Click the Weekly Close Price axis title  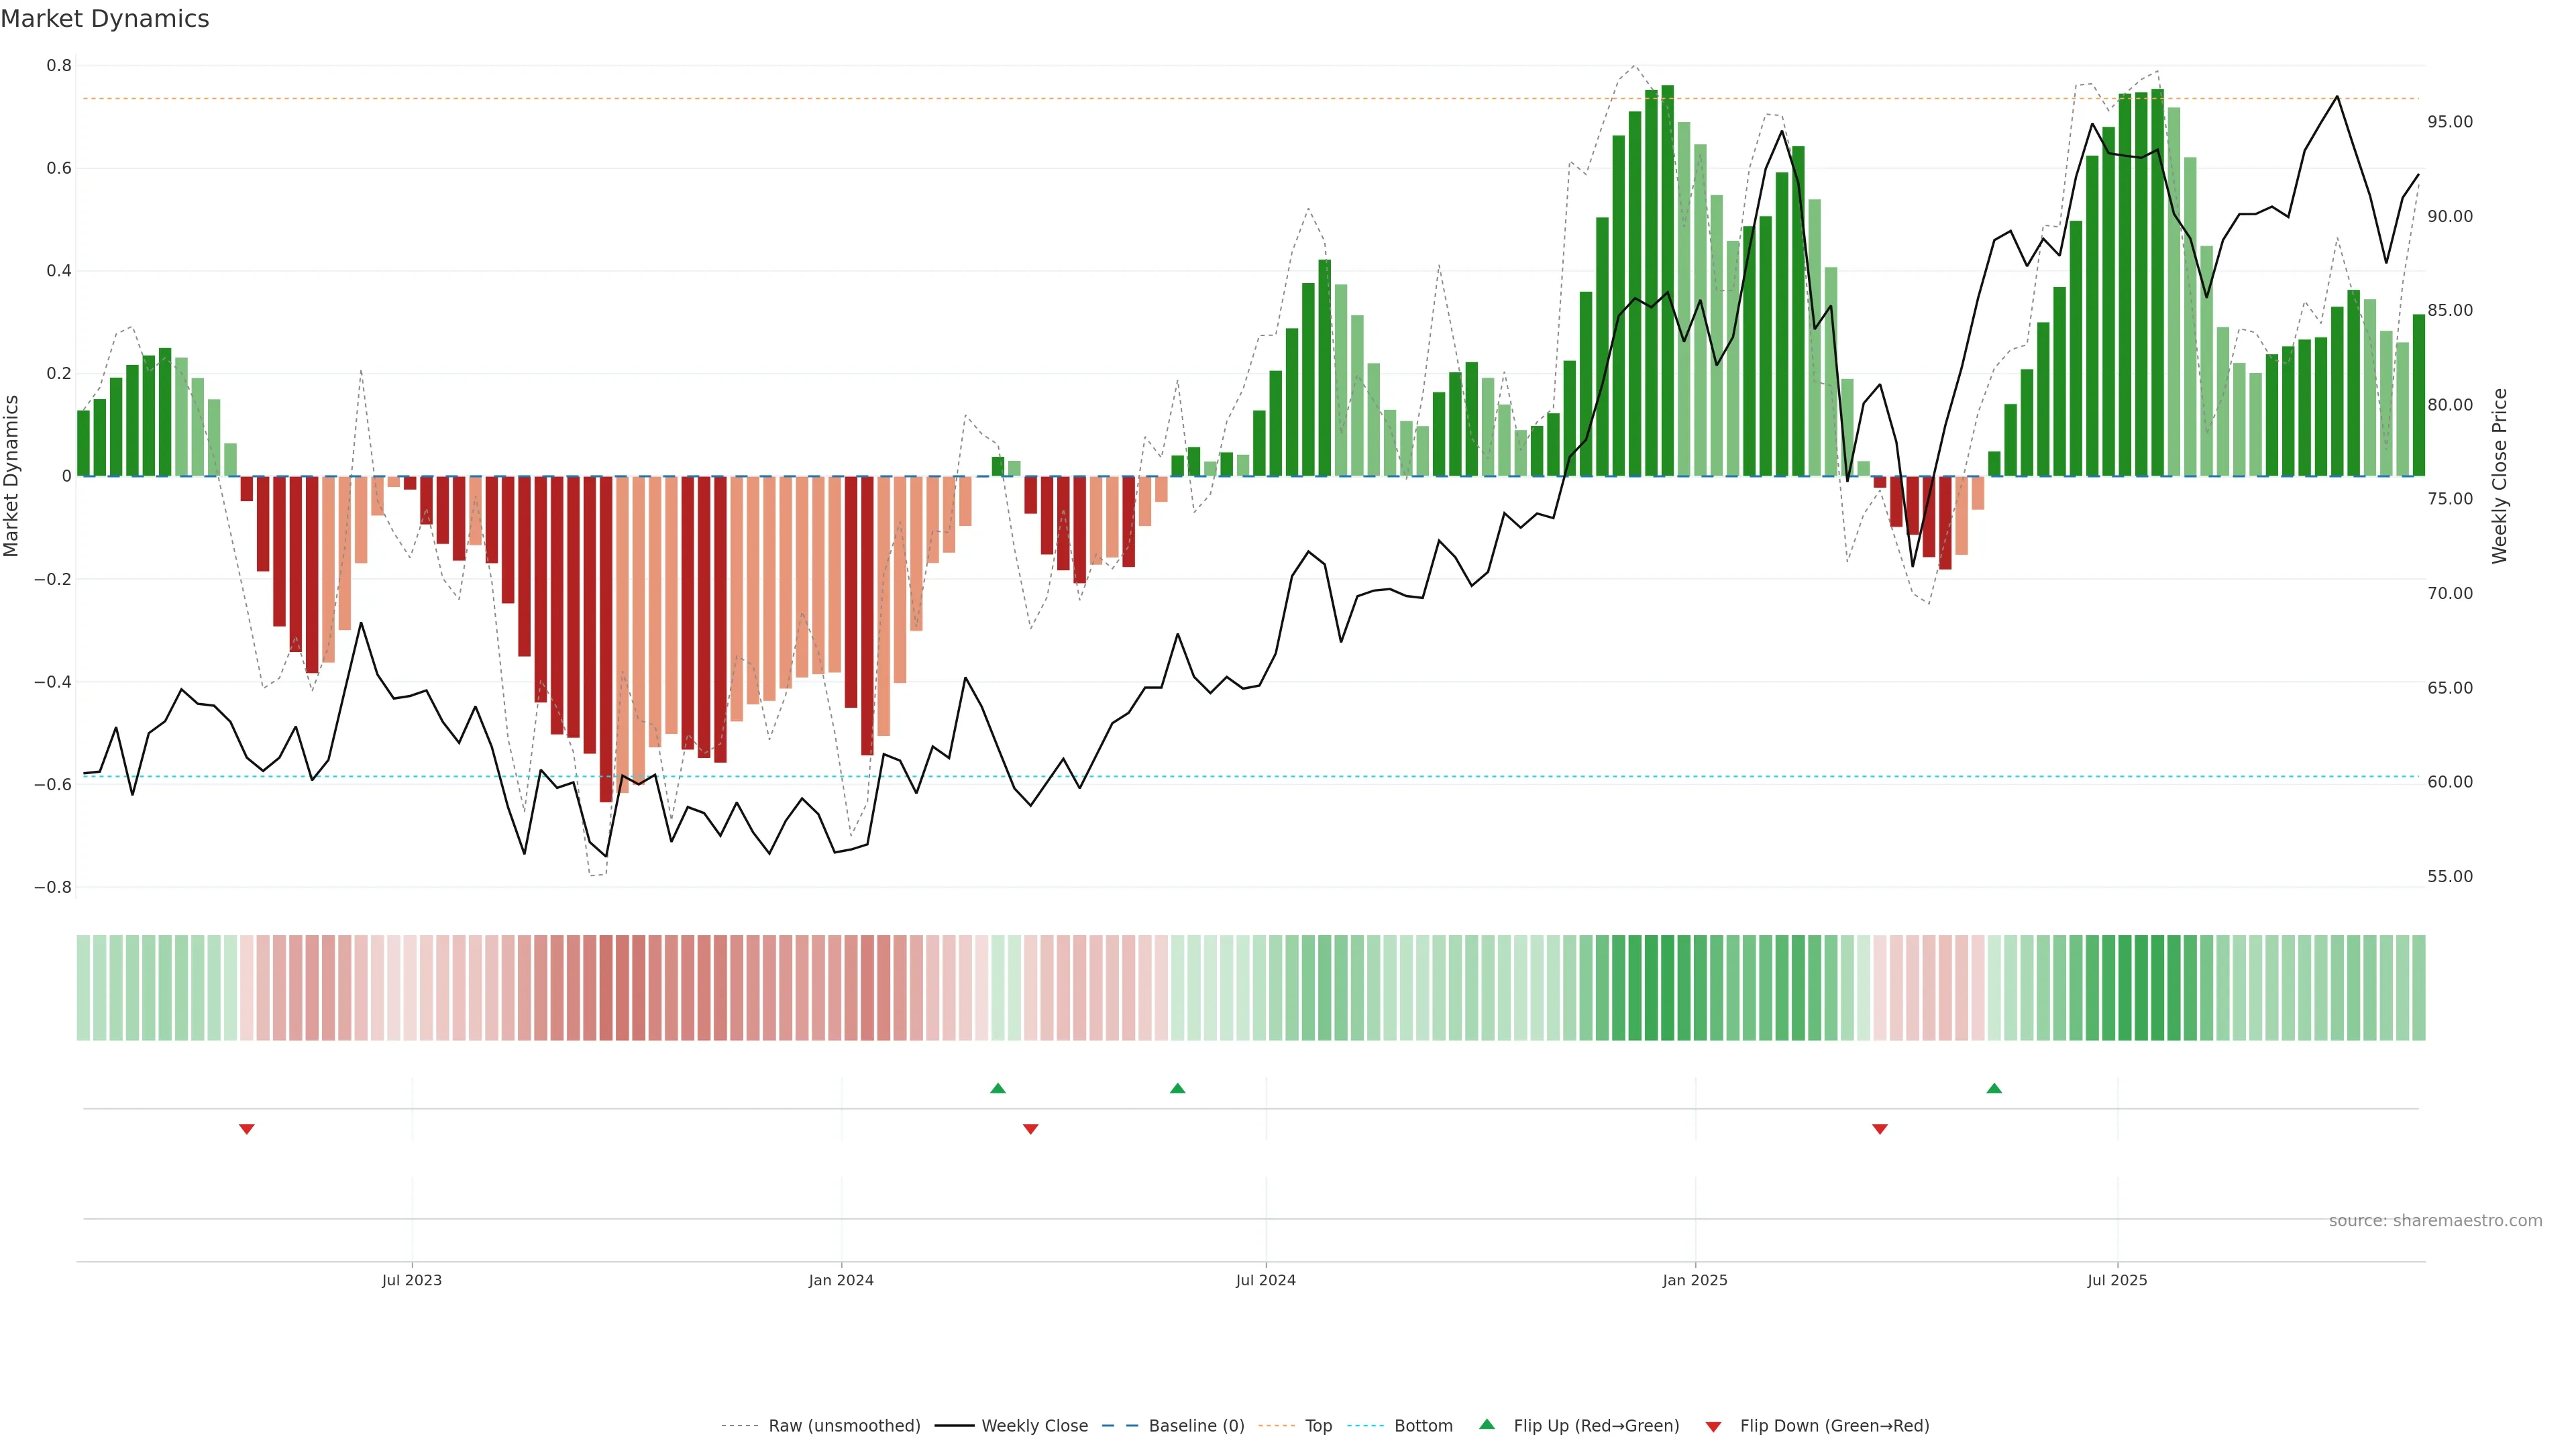(2499, 476)
